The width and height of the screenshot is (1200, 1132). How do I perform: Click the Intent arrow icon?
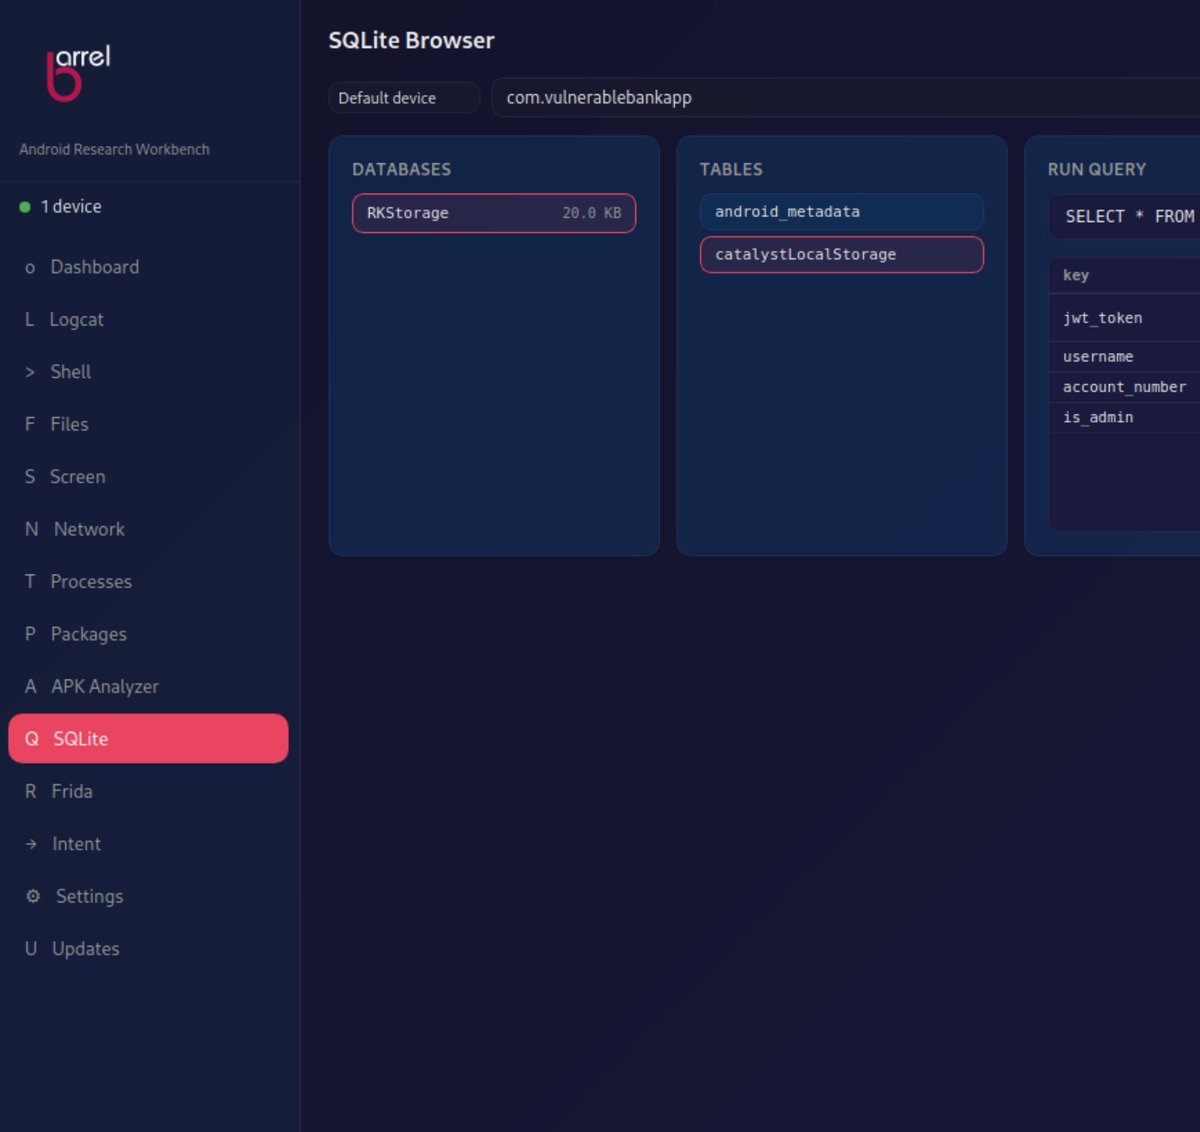point(31,844)
